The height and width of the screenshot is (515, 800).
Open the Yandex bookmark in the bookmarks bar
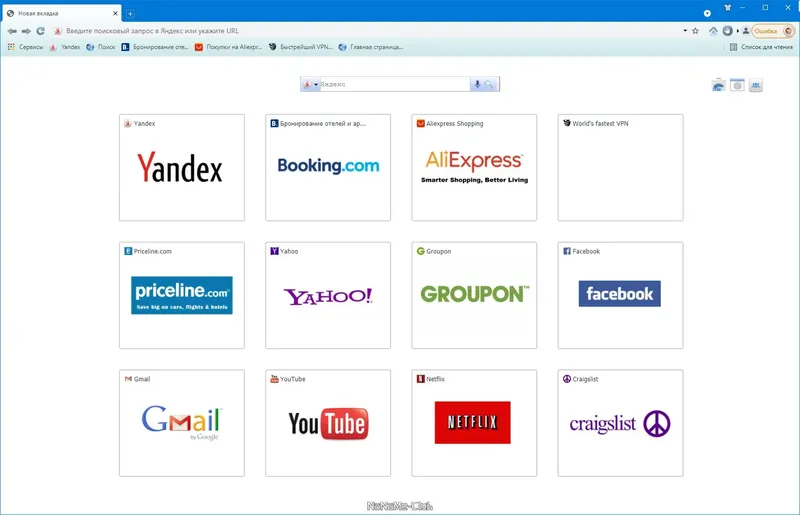pyautogui.click(x=65, y=47)
